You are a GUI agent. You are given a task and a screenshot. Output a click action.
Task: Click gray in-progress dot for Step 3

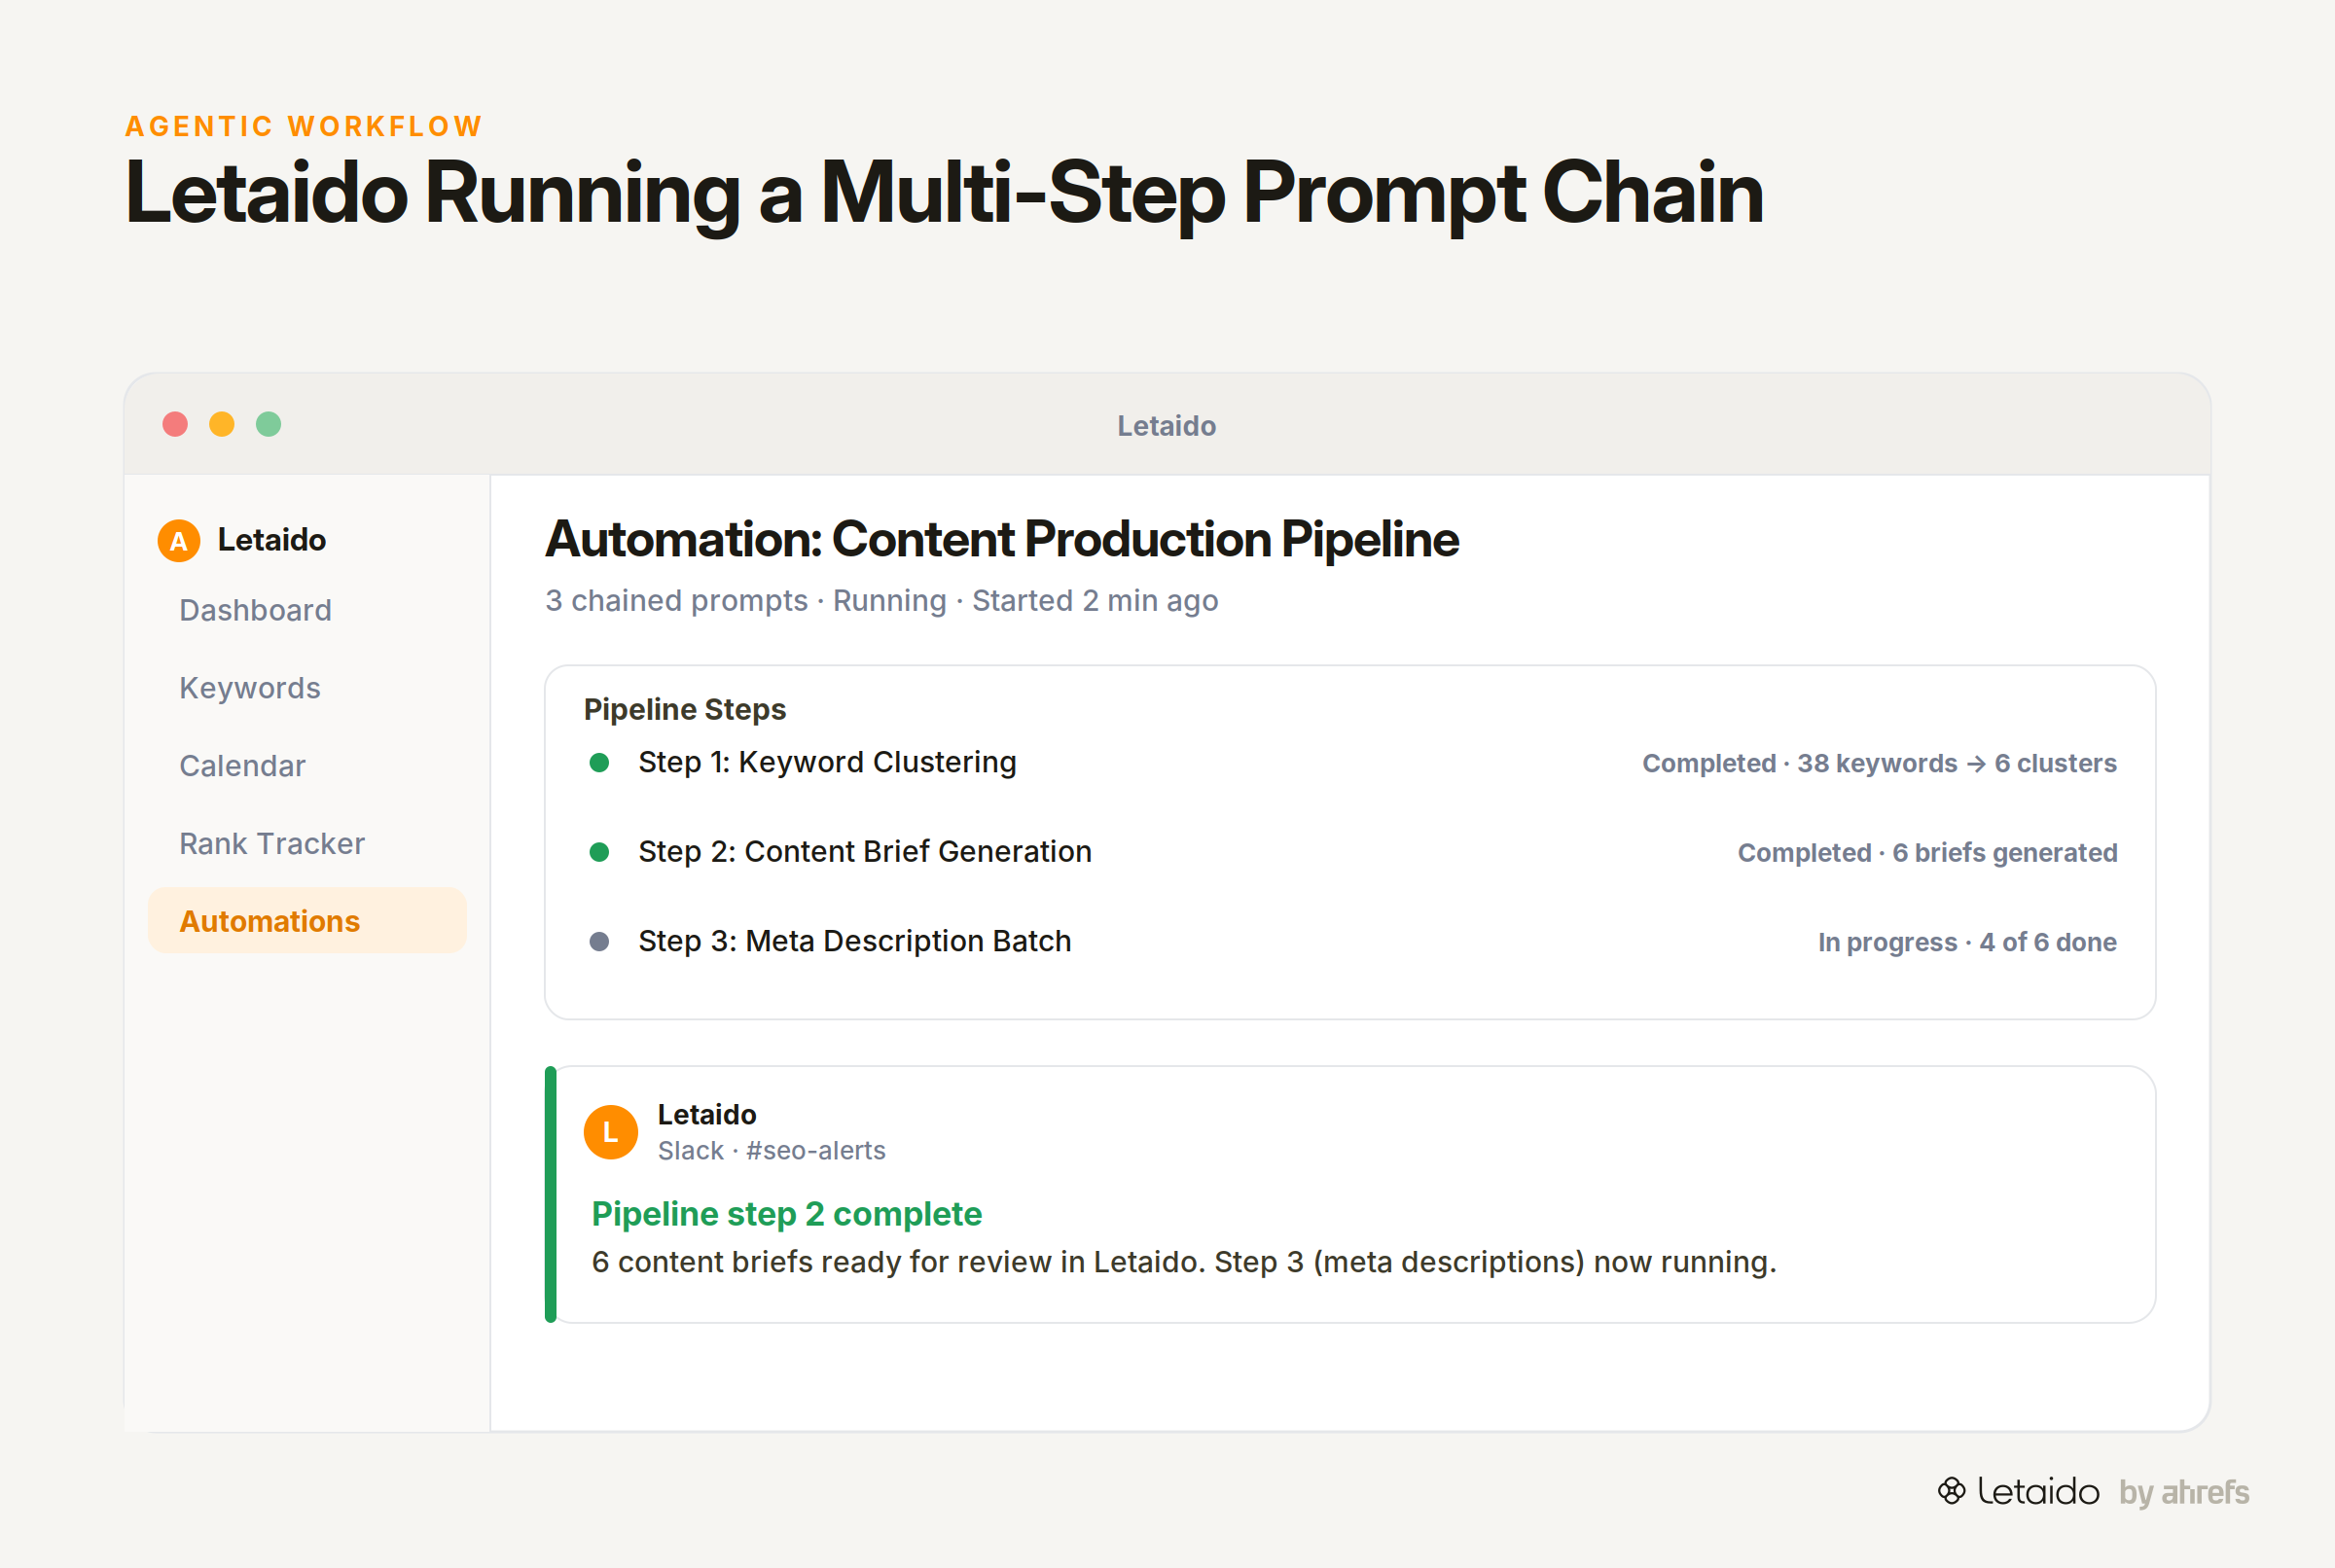point(599,942)
